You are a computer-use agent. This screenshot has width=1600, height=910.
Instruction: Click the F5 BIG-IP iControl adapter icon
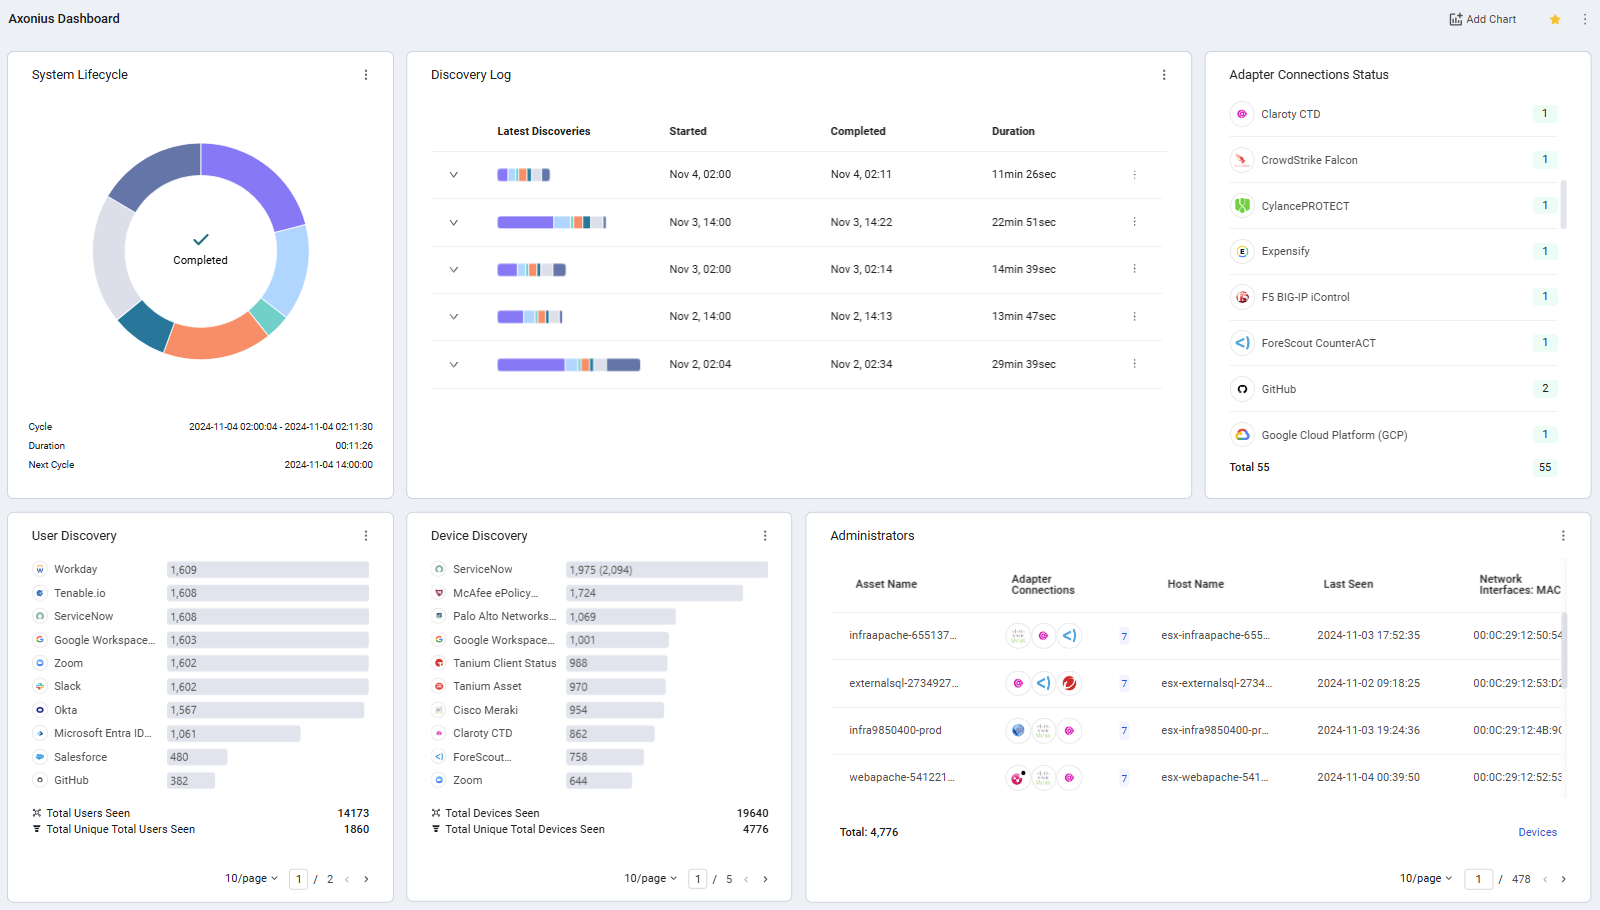(x=1242, y=297)
